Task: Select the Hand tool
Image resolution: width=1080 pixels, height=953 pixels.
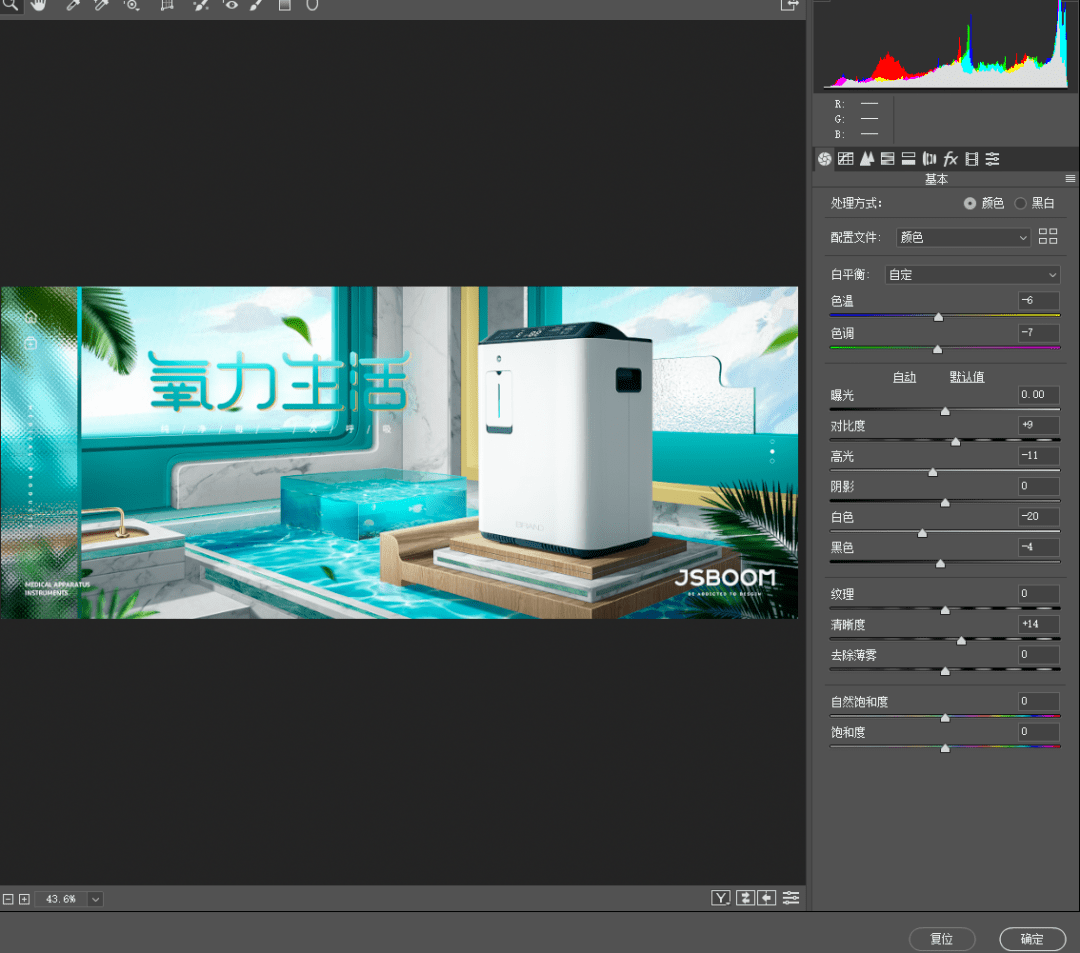Action: click(x=38, y=5)
